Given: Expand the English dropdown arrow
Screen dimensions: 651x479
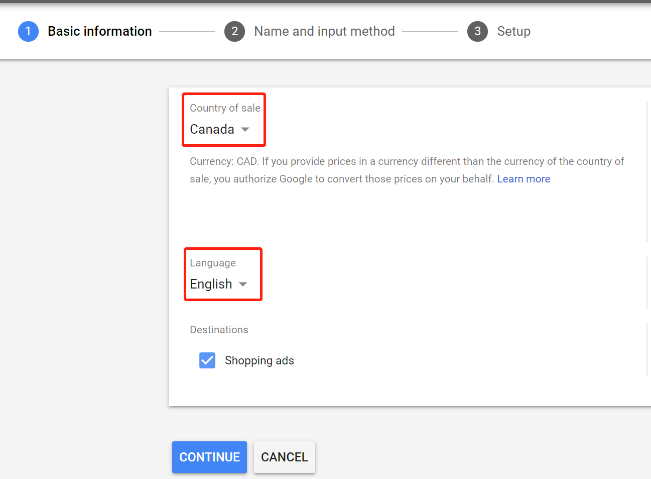Looking at the screenshot, I should tap(243, 284).
